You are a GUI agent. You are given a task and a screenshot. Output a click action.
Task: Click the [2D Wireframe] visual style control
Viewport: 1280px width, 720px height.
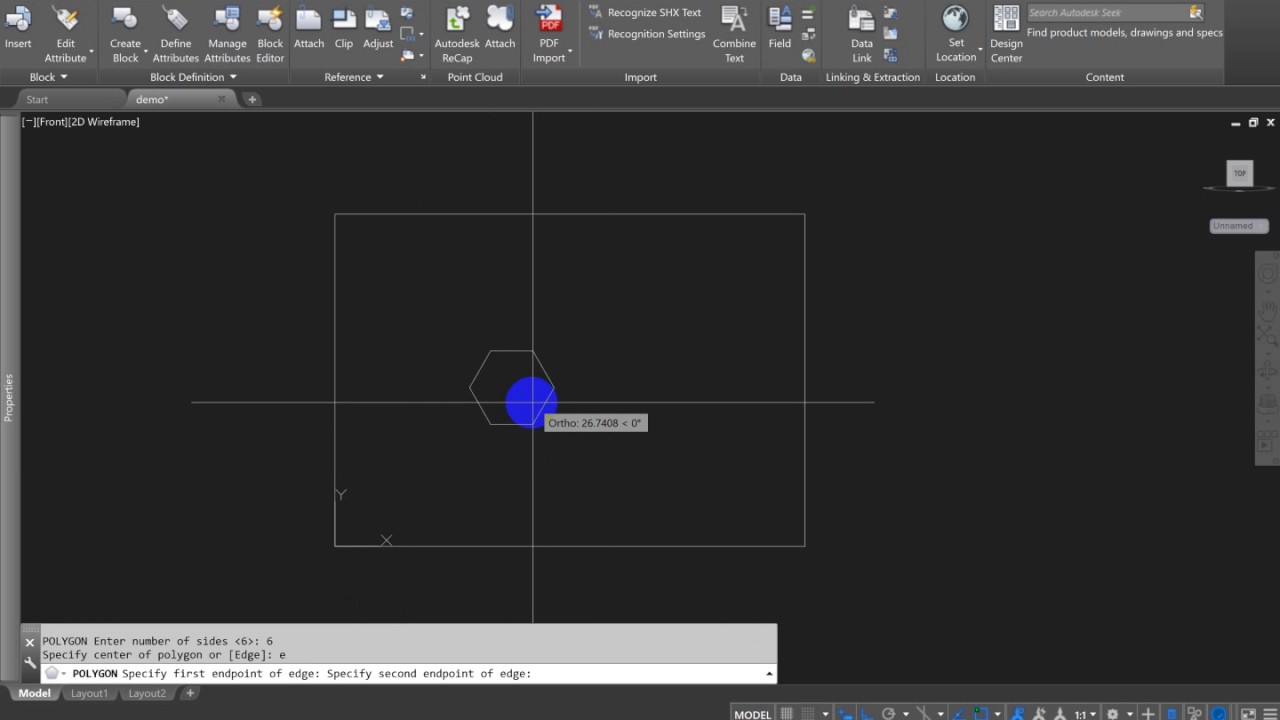pos(104,122)
